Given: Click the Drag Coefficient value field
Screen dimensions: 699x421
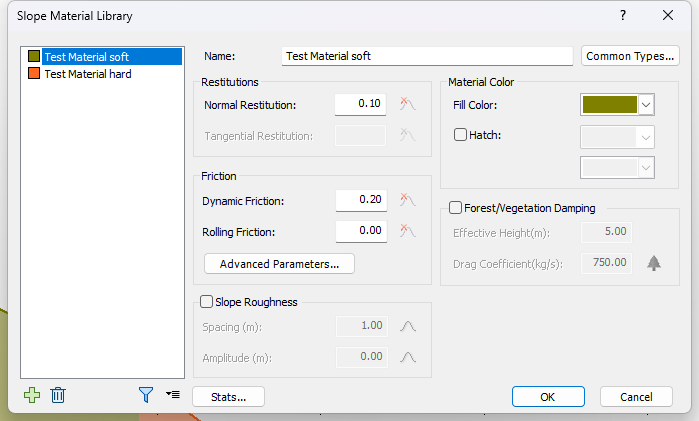Looking at the screenshot, I should click(606, 263).
